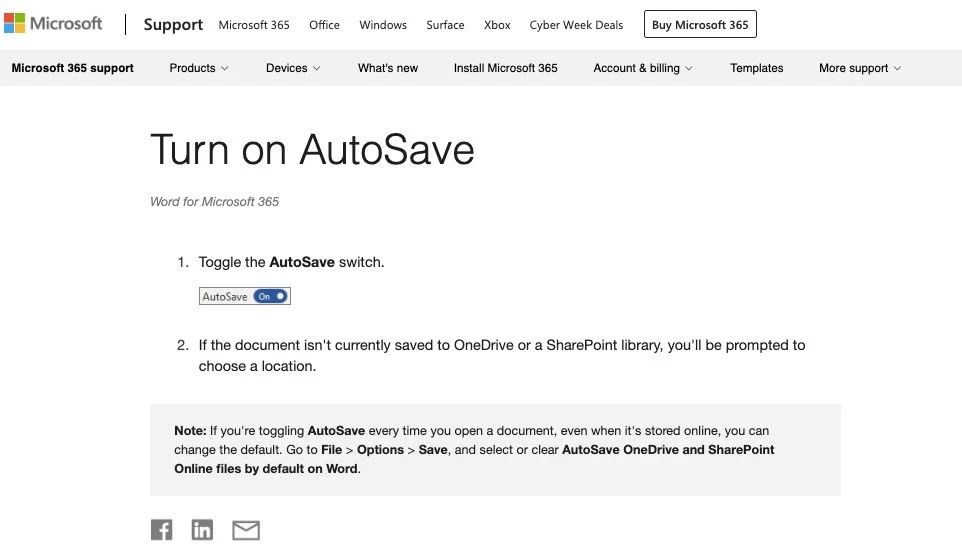Share this article via email icon
962x550 pixels.
[x=246, y=530]
